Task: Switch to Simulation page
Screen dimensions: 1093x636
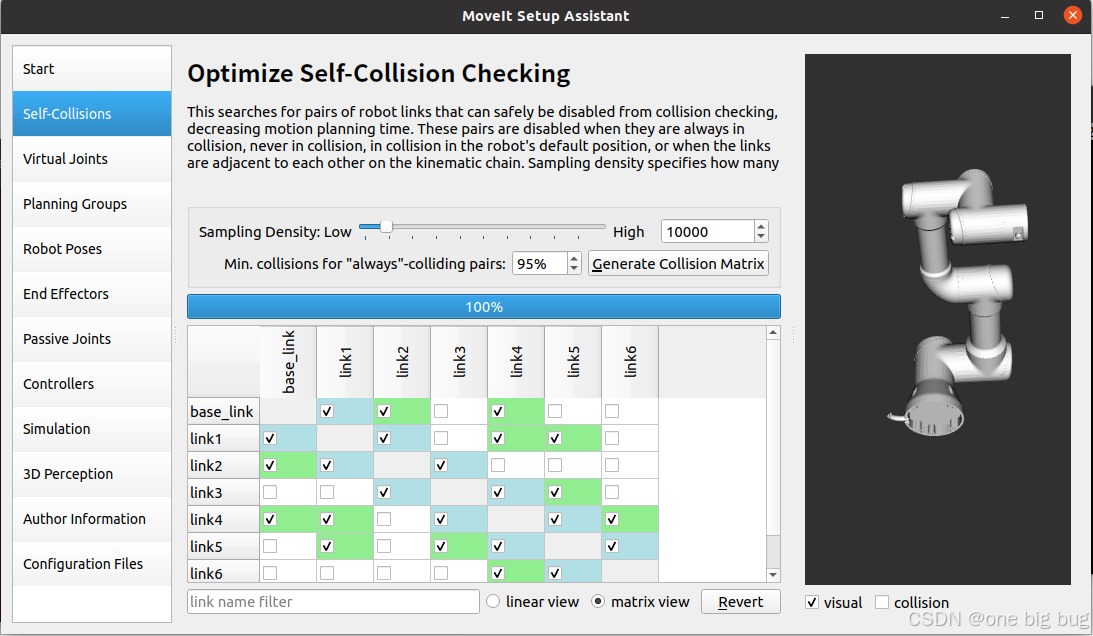Action: pyautogui.click(x=92, y=429)
